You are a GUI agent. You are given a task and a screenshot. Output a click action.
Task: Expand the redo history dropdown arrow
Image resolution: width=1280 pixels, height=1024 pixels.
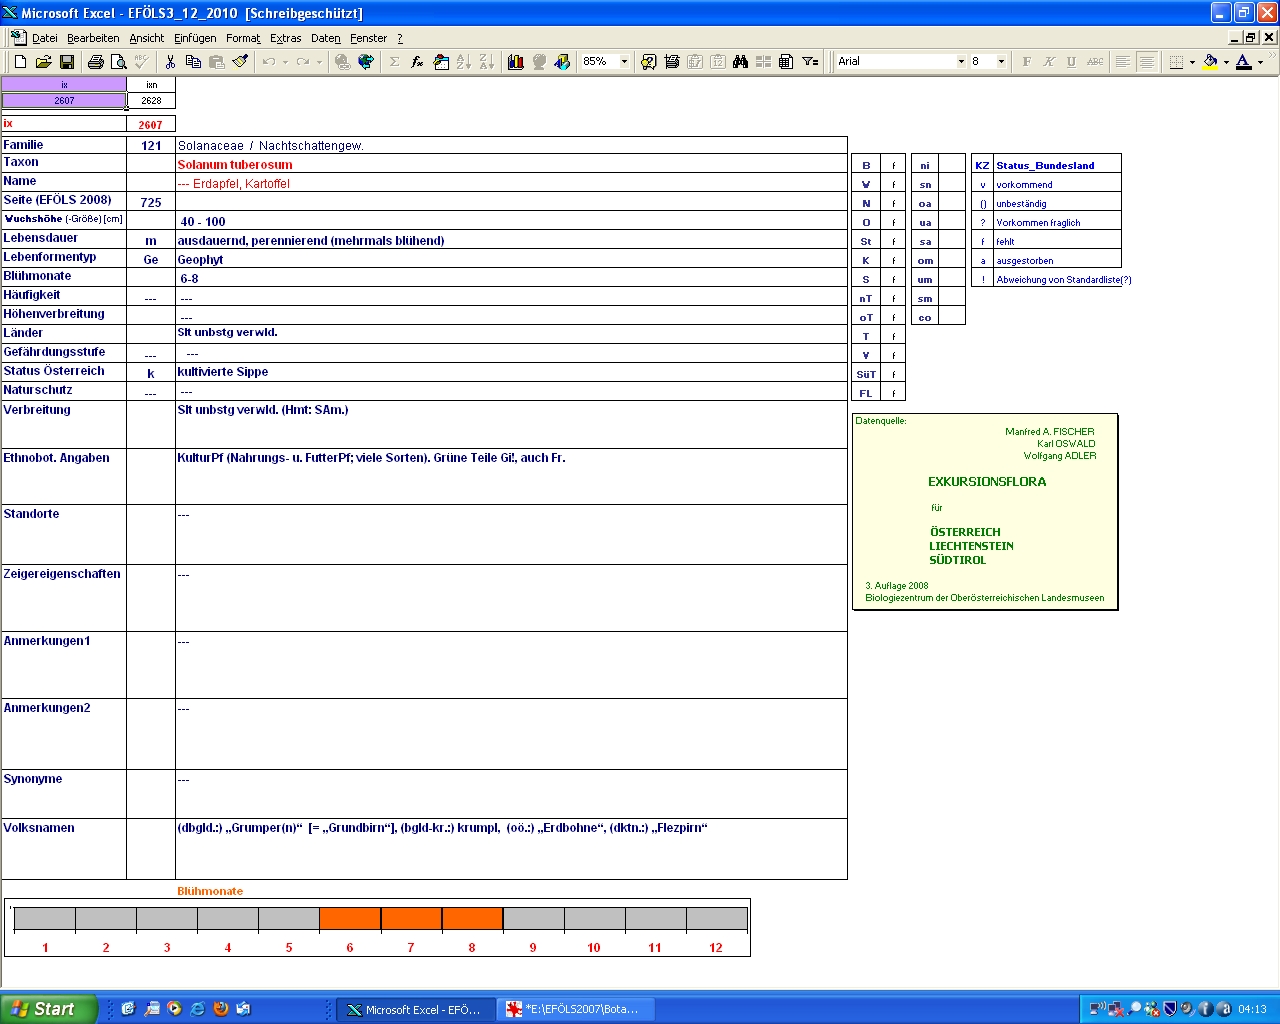319,62
